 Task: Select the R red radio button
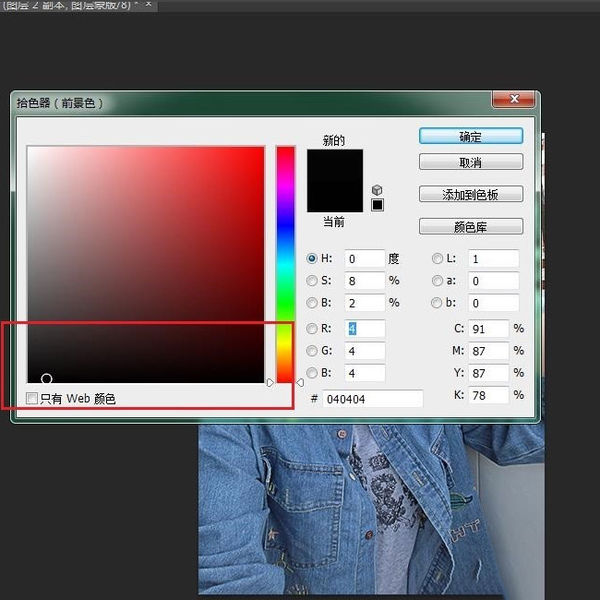(312, 328)
